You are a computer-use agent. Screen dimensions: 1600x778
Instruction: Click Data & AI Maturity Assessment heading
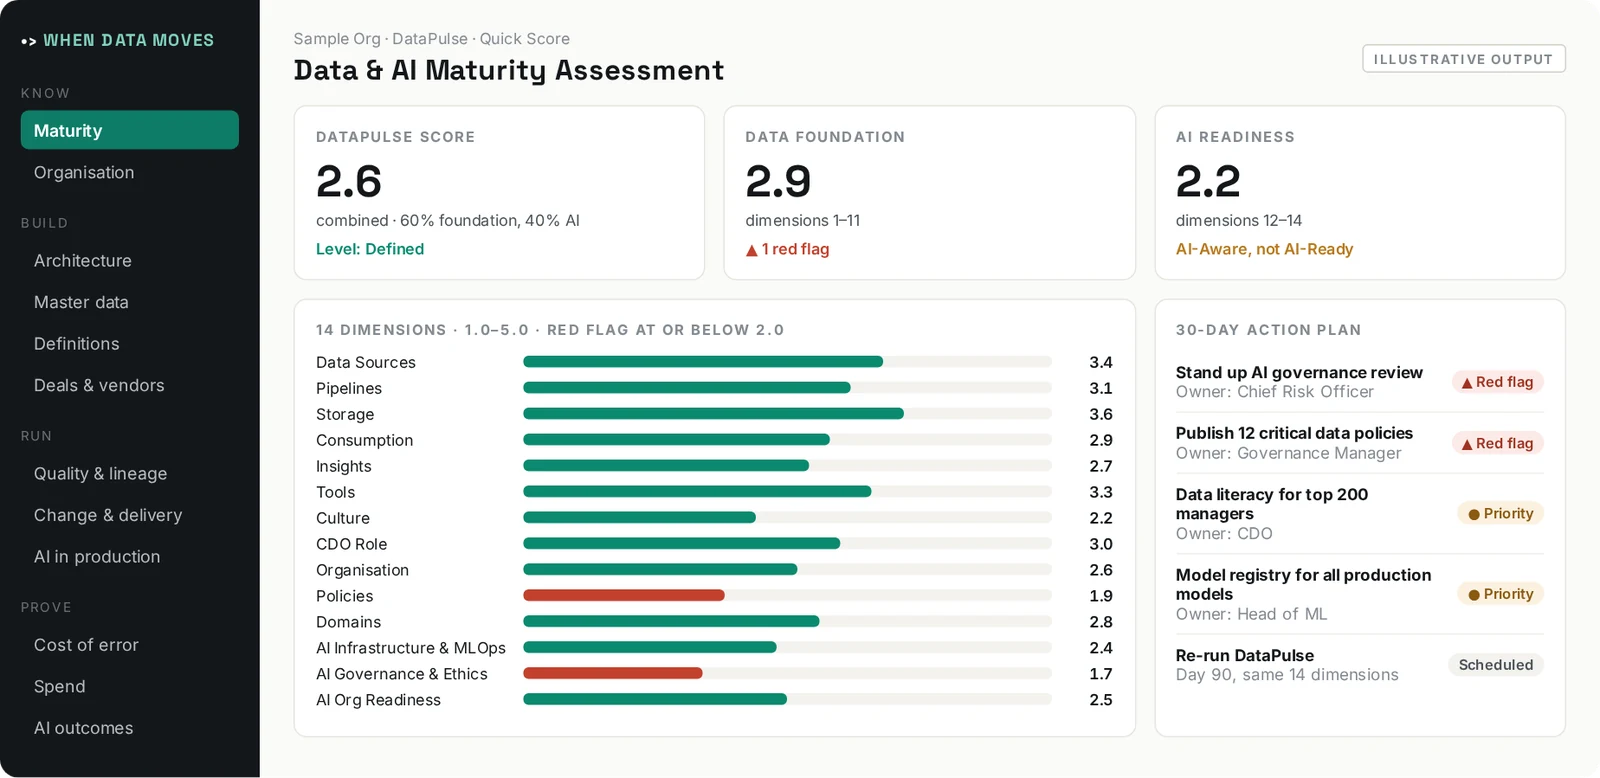509,70
